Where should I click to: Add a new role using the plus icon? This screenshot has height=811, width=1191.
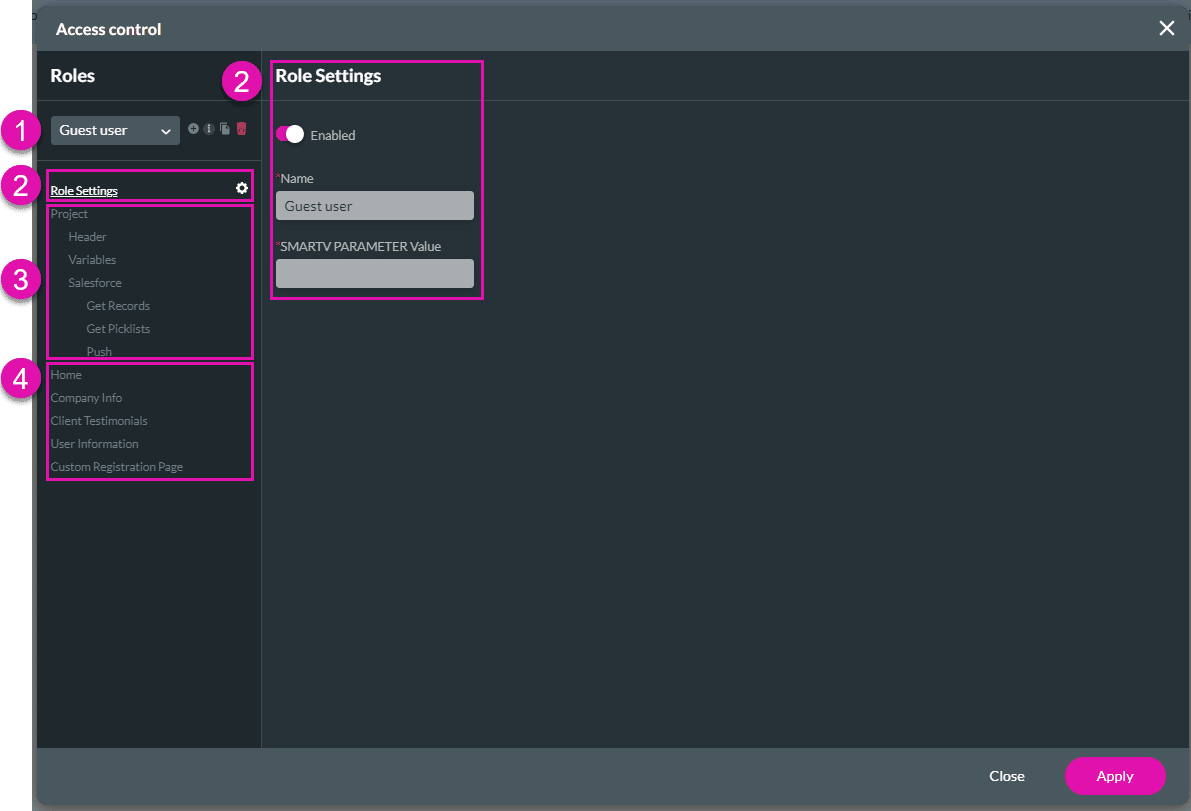(192, 128)
